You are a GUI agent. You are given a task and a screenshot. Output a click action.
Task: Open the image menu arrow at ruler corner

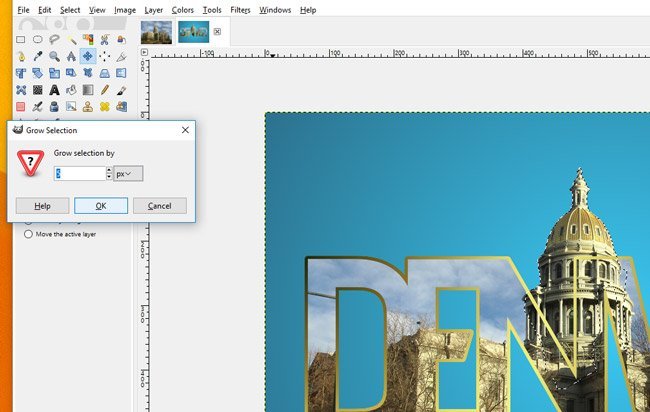[144, 52]
